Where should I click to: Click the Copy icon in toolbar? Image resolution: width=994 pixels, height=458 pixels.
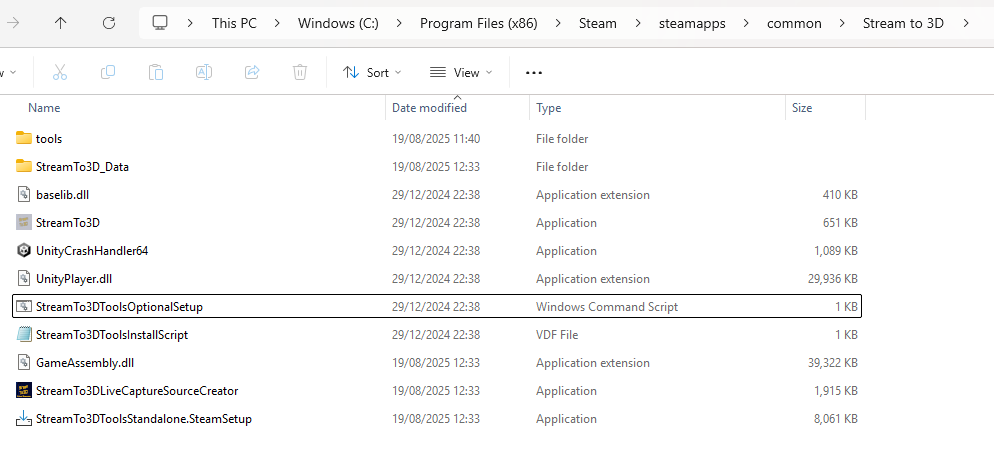[108, 72]
